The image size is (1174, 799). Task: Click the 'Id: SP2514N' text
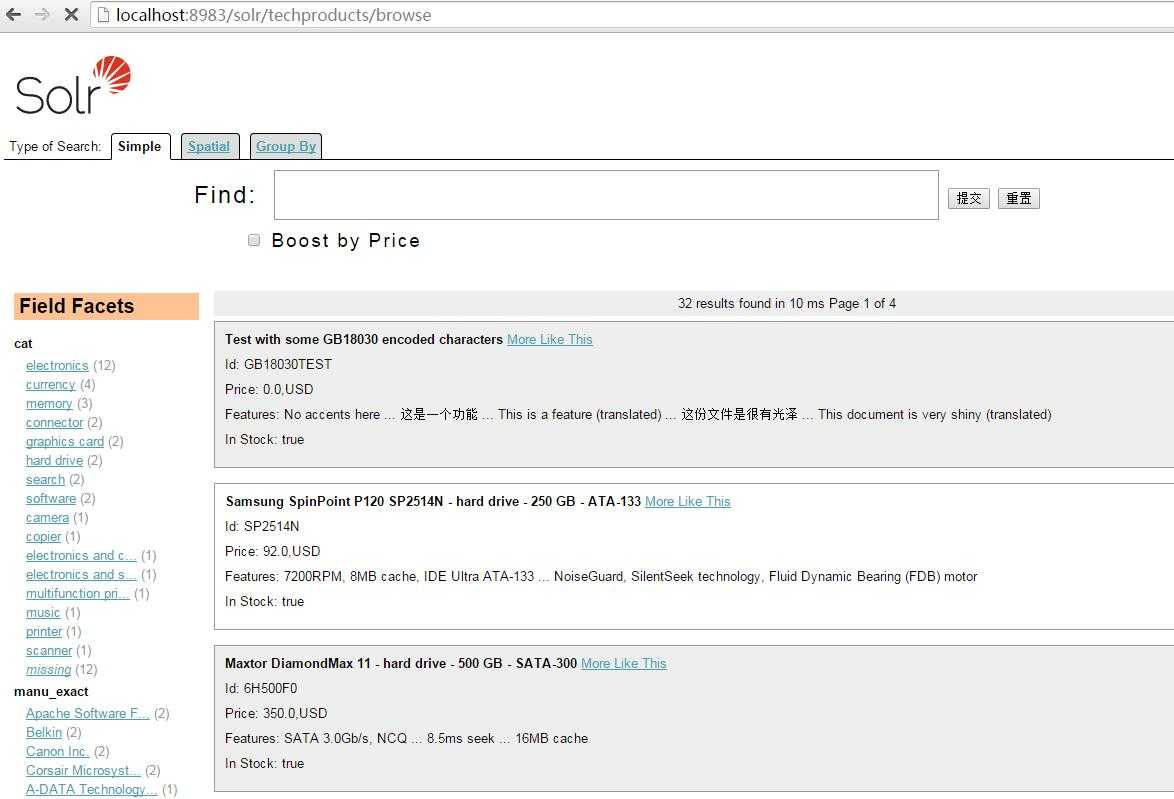pos(262,526)
